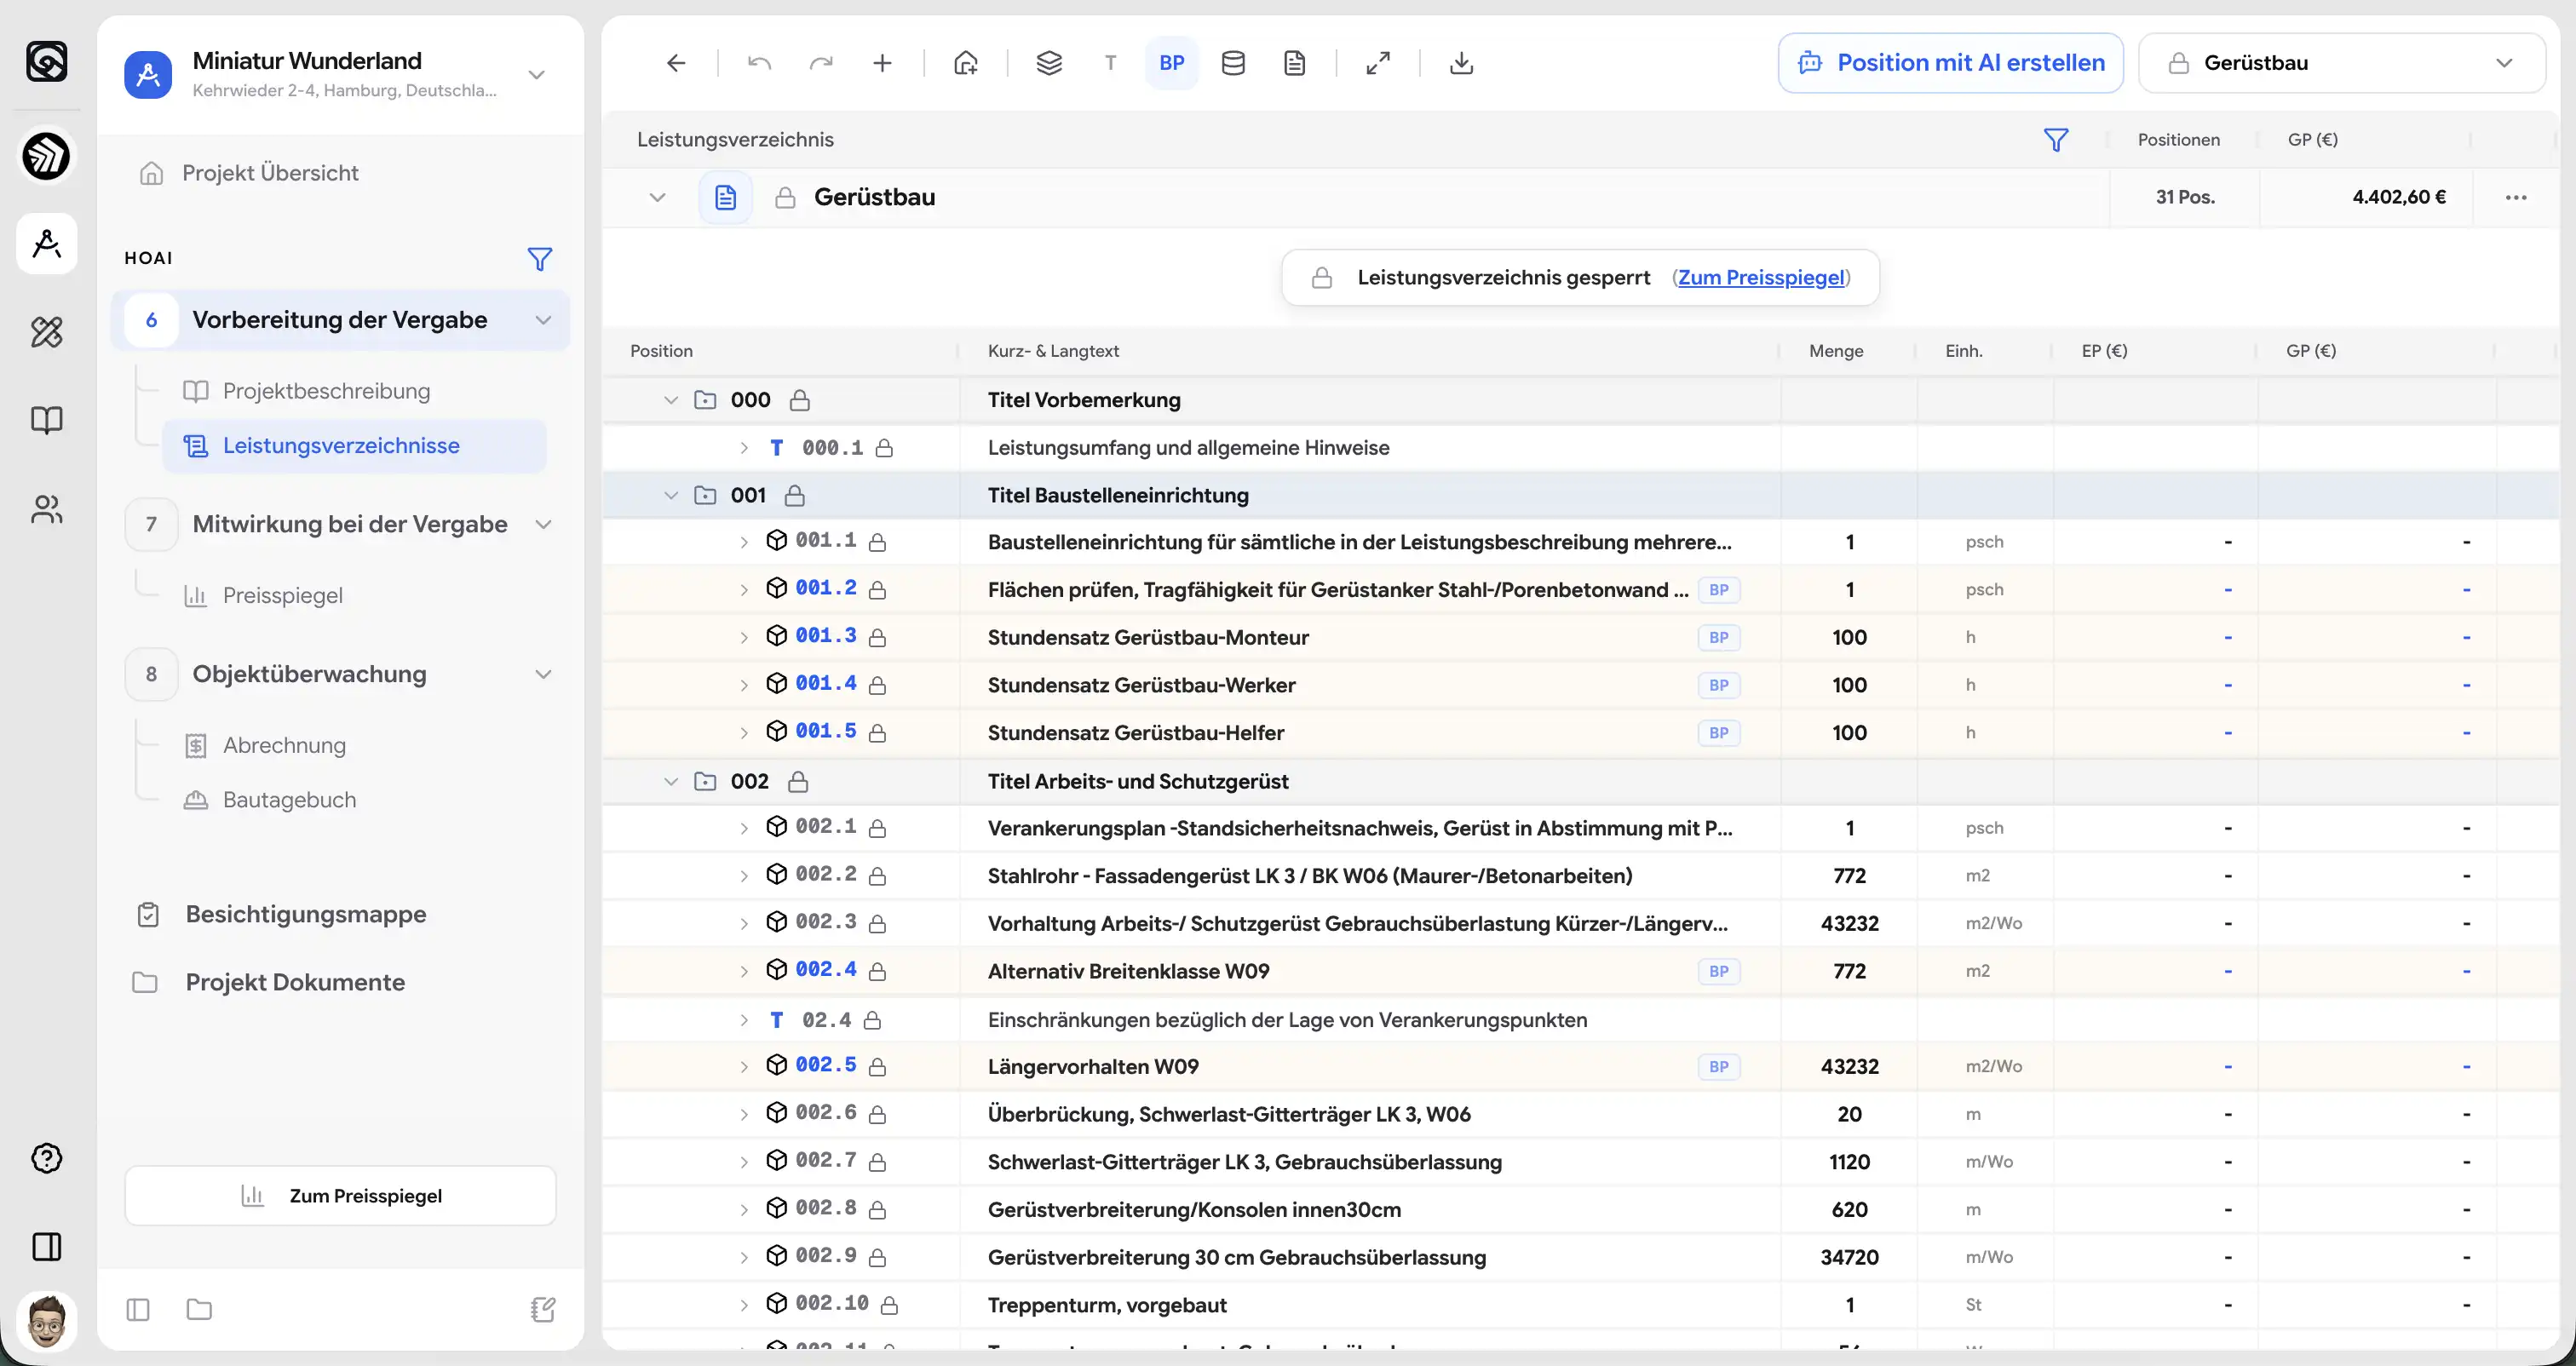Collapse the Gerüstbau section

pyautogui.click(x=657, y=197)
